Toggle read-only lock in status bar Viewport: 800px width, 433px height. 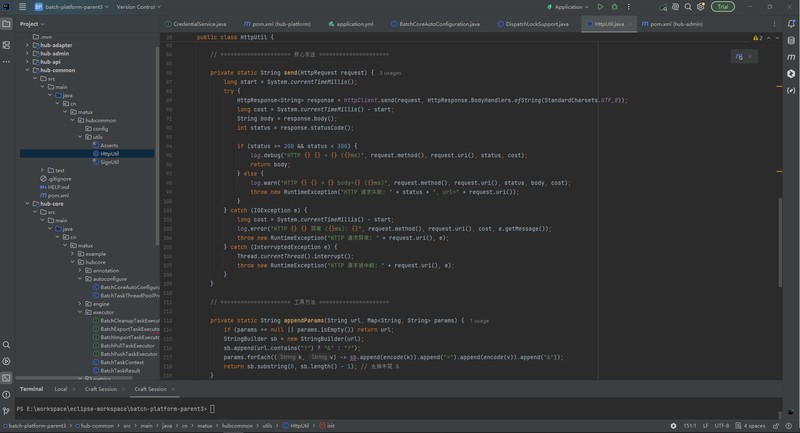tap(776, 426)
